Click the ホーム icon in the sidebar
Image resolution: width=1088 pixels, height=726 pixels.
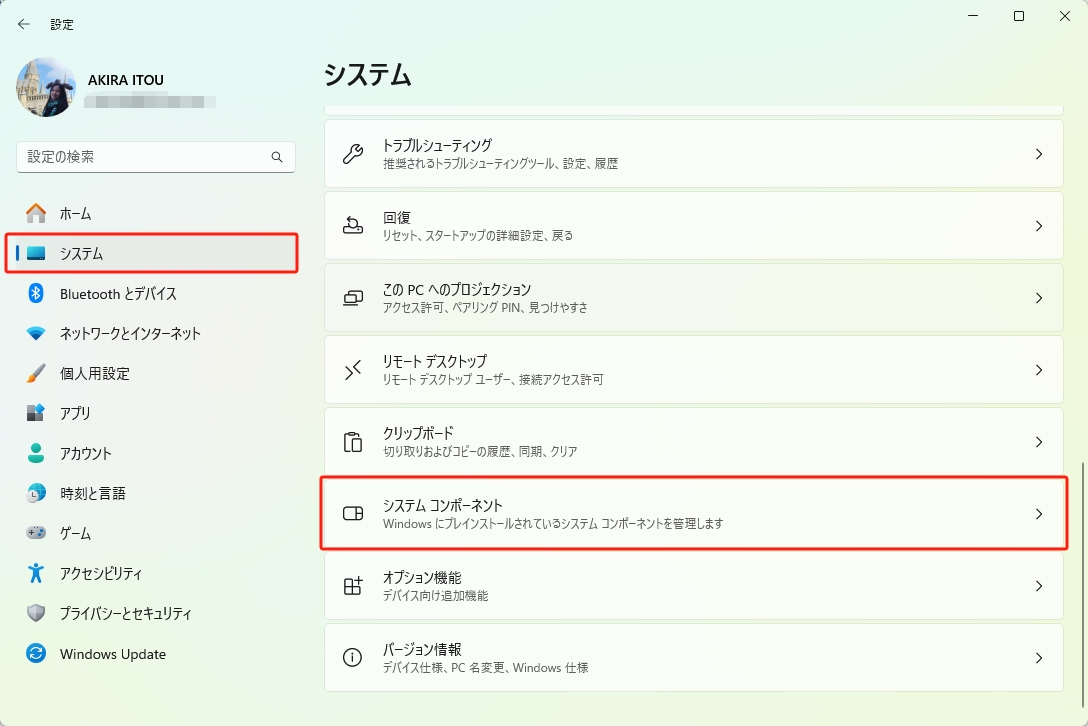pos(32,213)
